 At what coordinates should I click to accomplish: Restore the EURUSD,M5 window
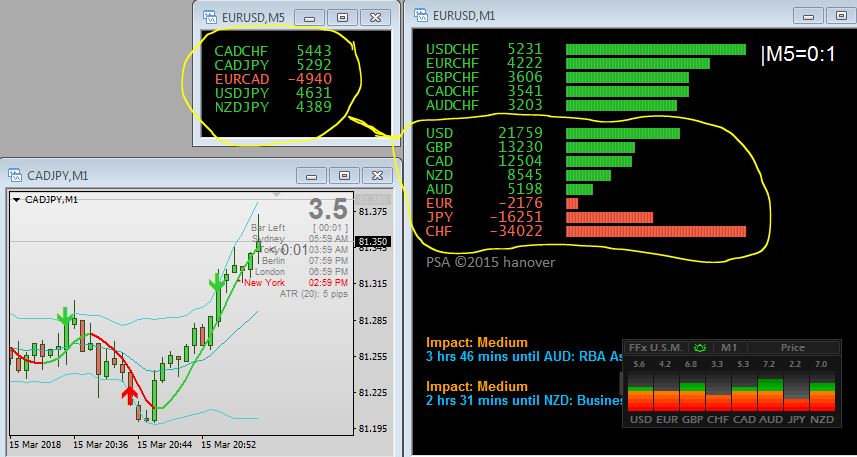(343, 17)
